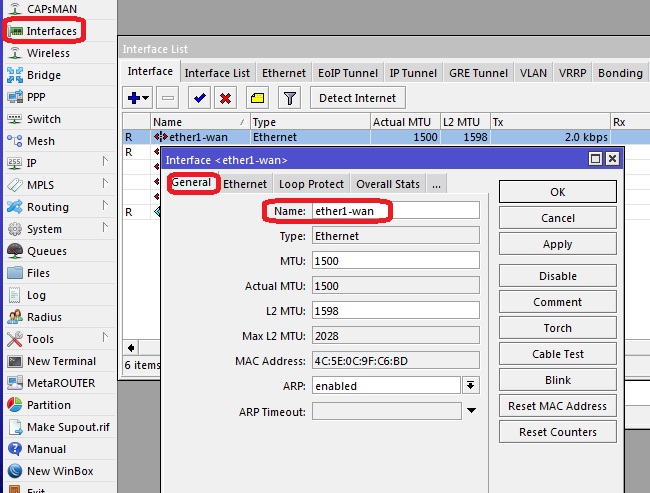This screenshot has width=650, height=493.
Task: Launch New WinBox
Action: coord(60,471)
